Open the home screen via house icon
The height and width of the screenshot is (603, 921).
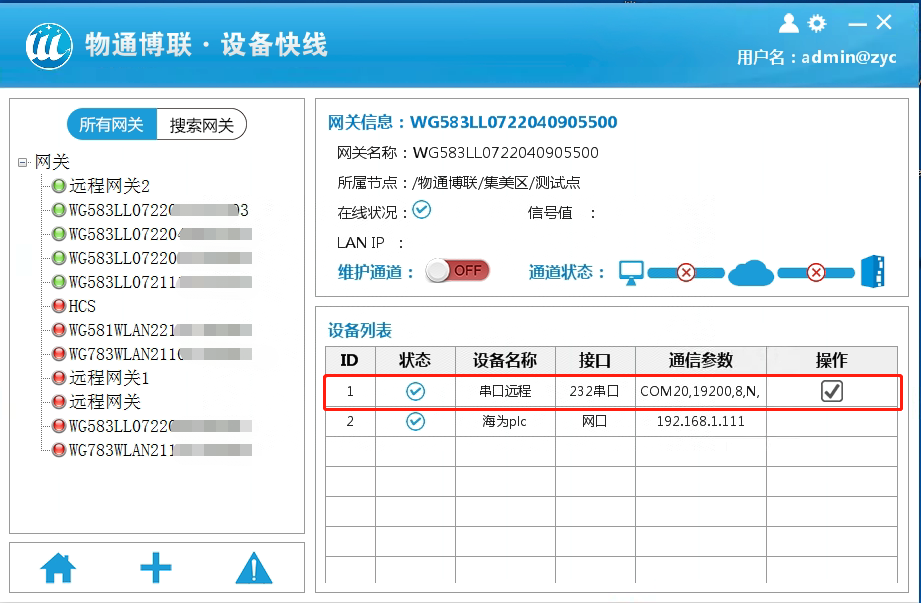(x=58, y=566)
